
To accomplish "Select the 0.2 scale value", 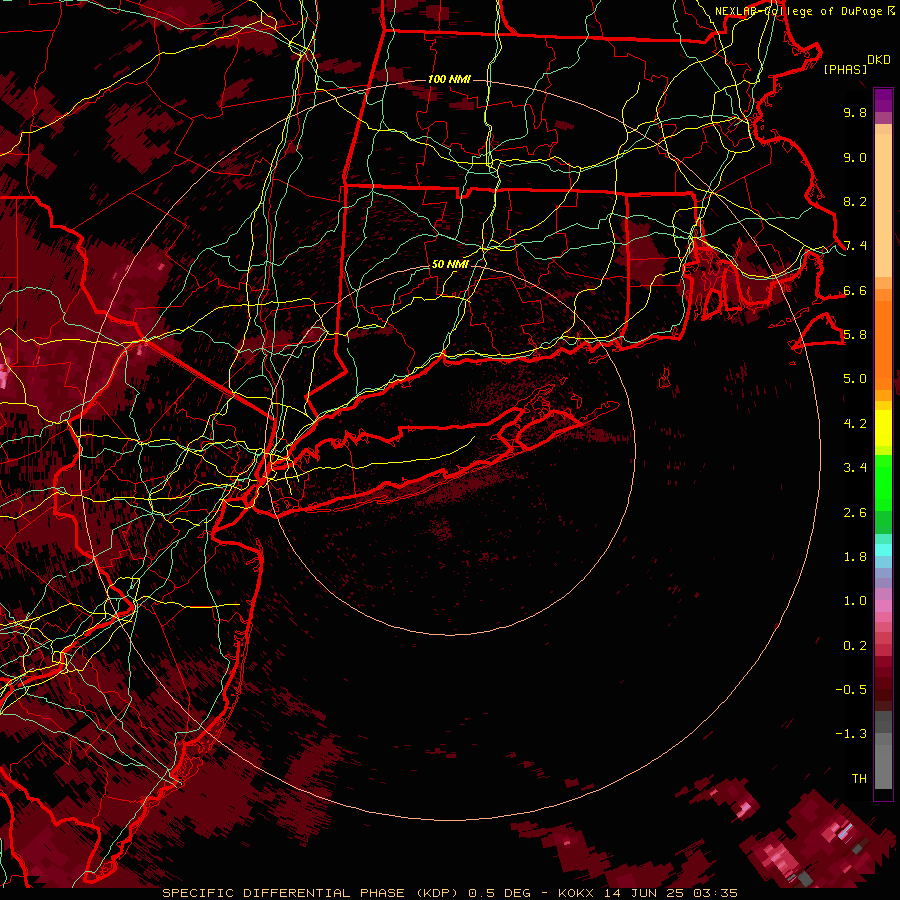I will tap(855, 646).
